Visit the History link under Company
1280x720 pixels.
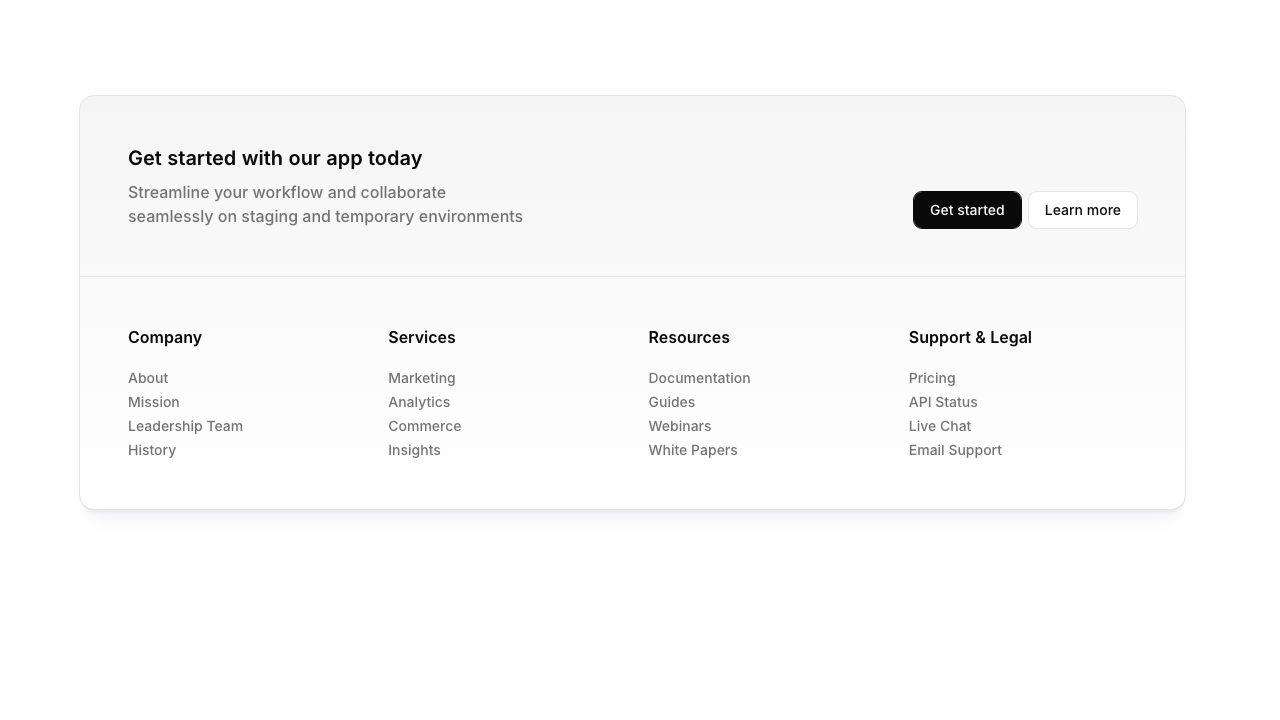(x=152, y=450)
